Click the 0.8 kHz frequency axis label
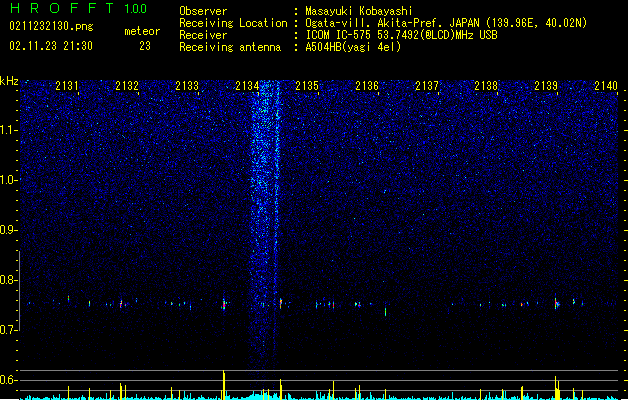This screenshot has width=629, height=400. 9,280
